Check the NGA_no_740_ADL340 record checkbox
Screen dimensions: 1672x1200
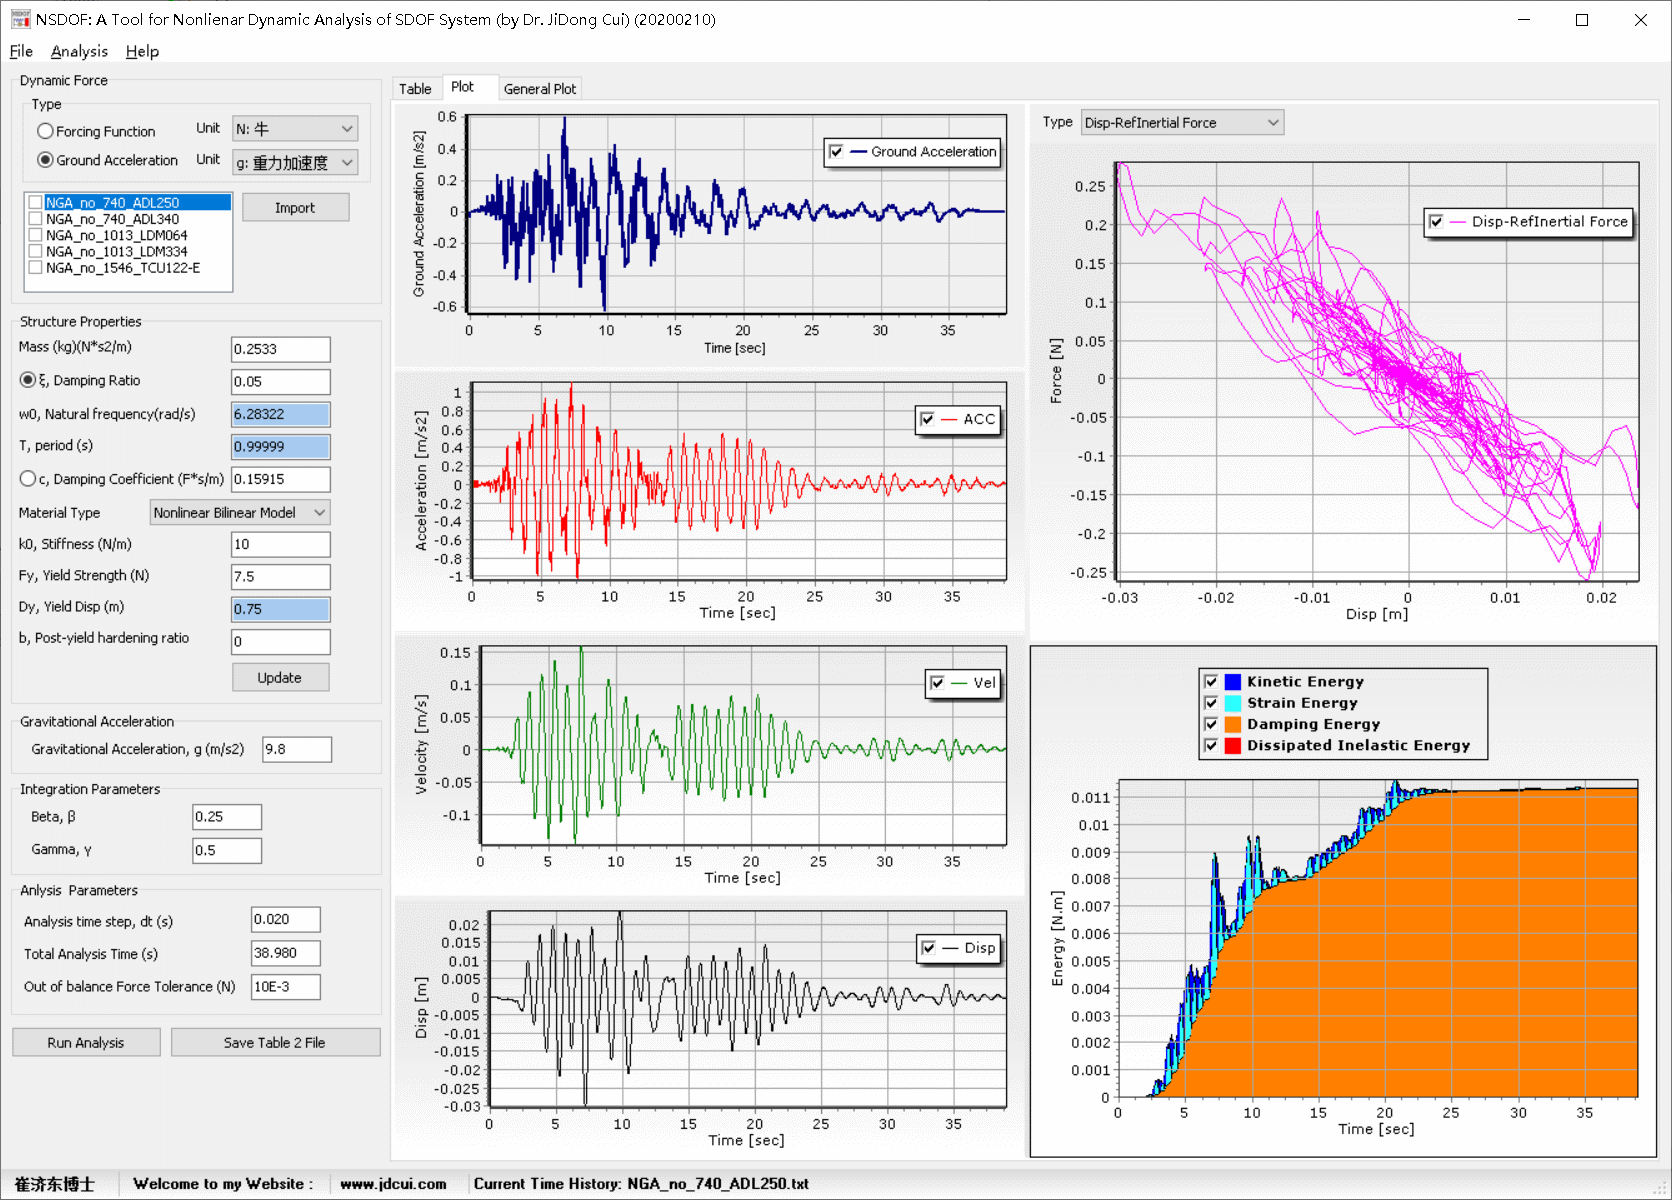click(35, 219)
